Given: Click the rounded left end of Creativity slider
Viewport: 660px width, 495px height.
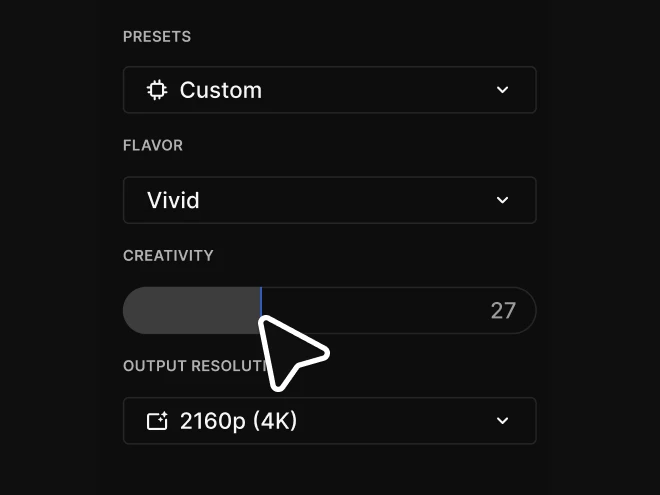Looking at the screenshot, I should 133,310.
